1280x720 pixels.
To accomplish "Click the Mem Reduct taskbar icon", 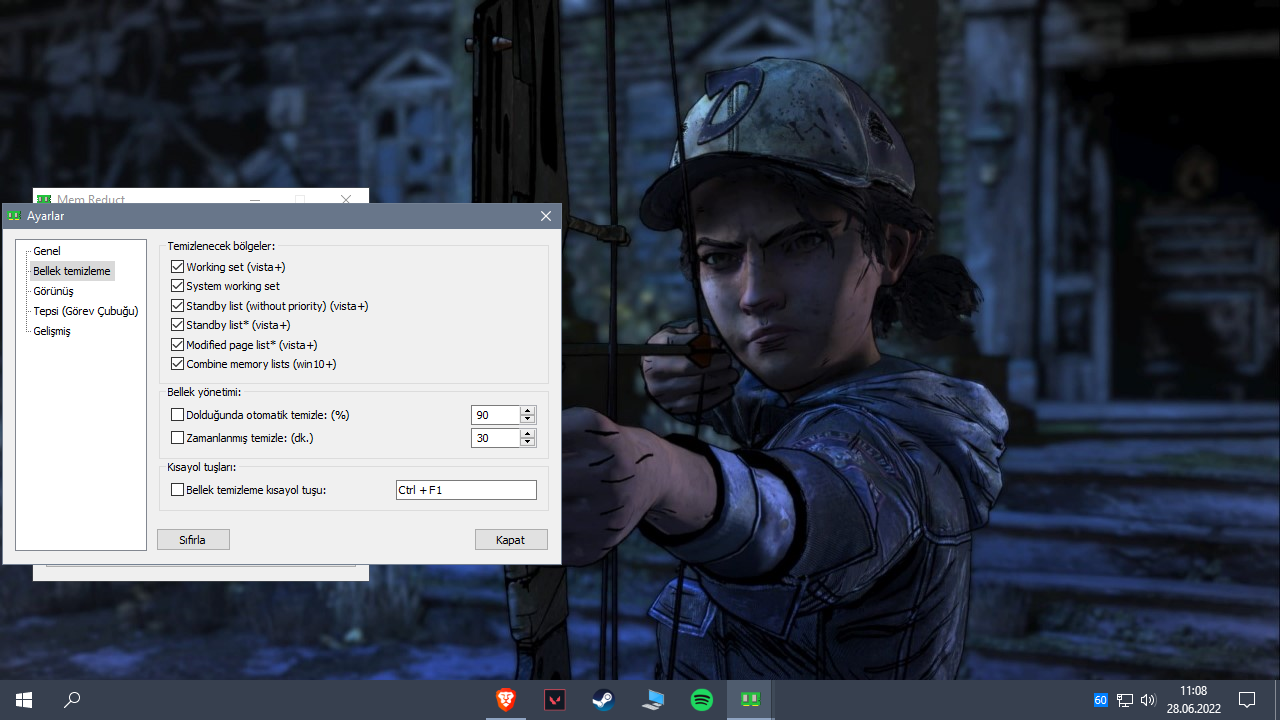I will (750, 700).
